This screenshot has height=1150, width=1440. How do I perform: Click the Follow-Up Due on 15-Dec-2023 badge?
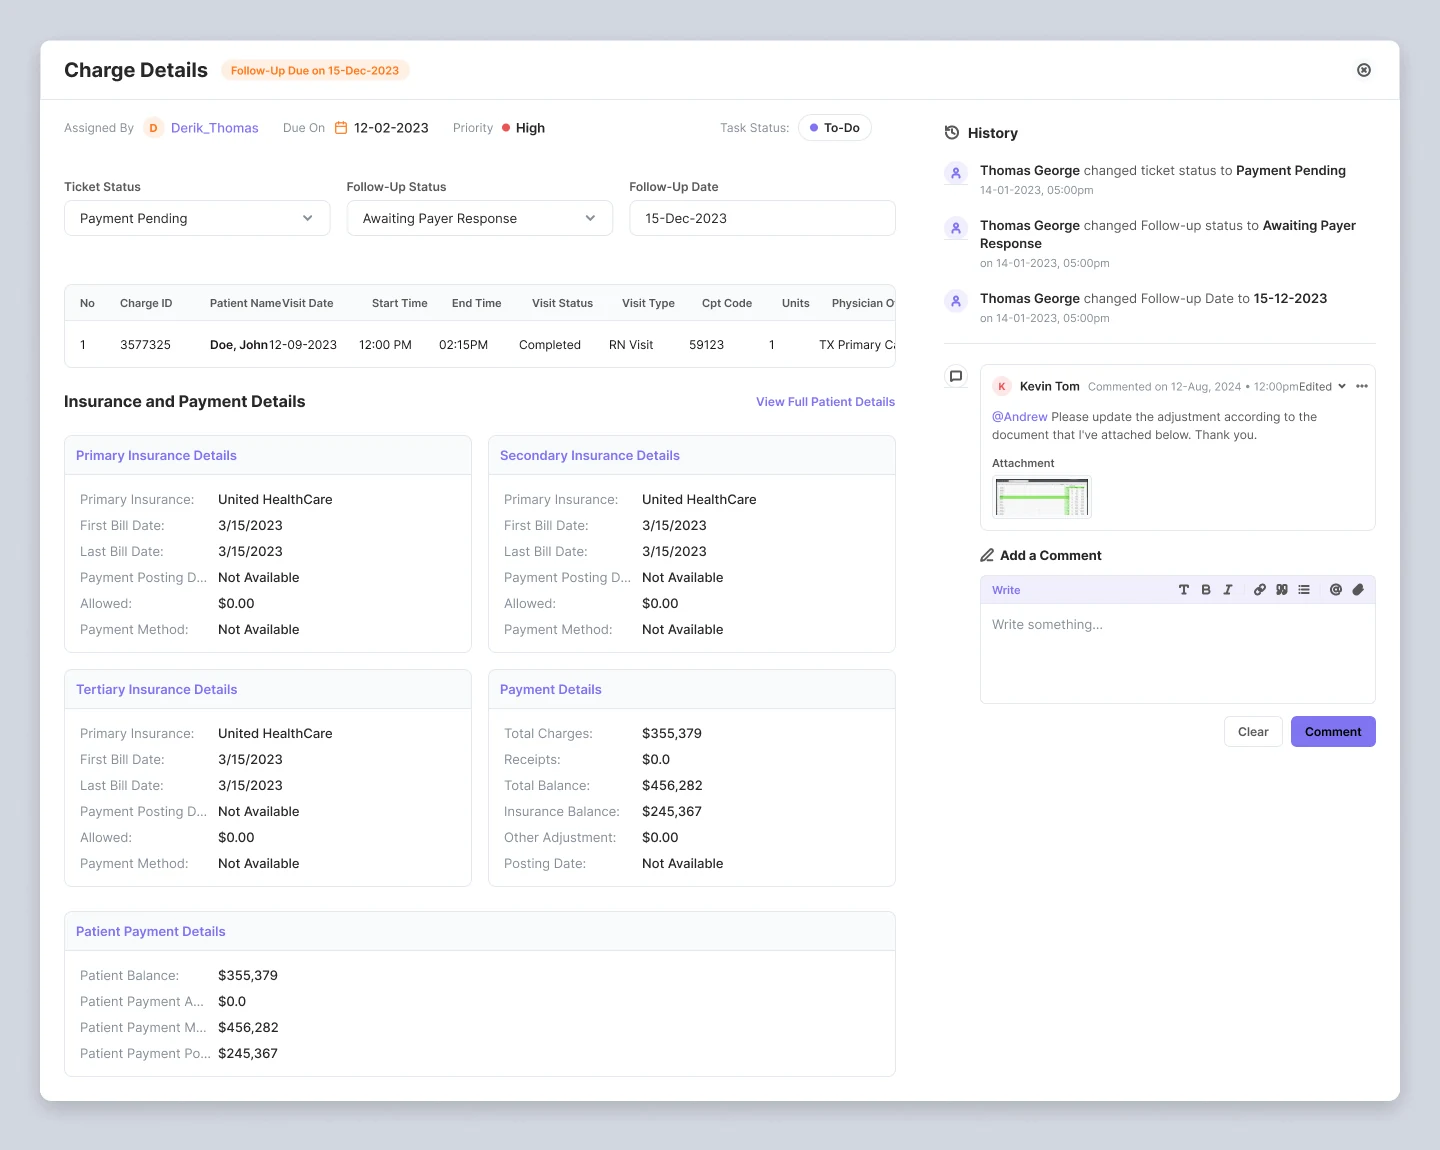point(315,71)
